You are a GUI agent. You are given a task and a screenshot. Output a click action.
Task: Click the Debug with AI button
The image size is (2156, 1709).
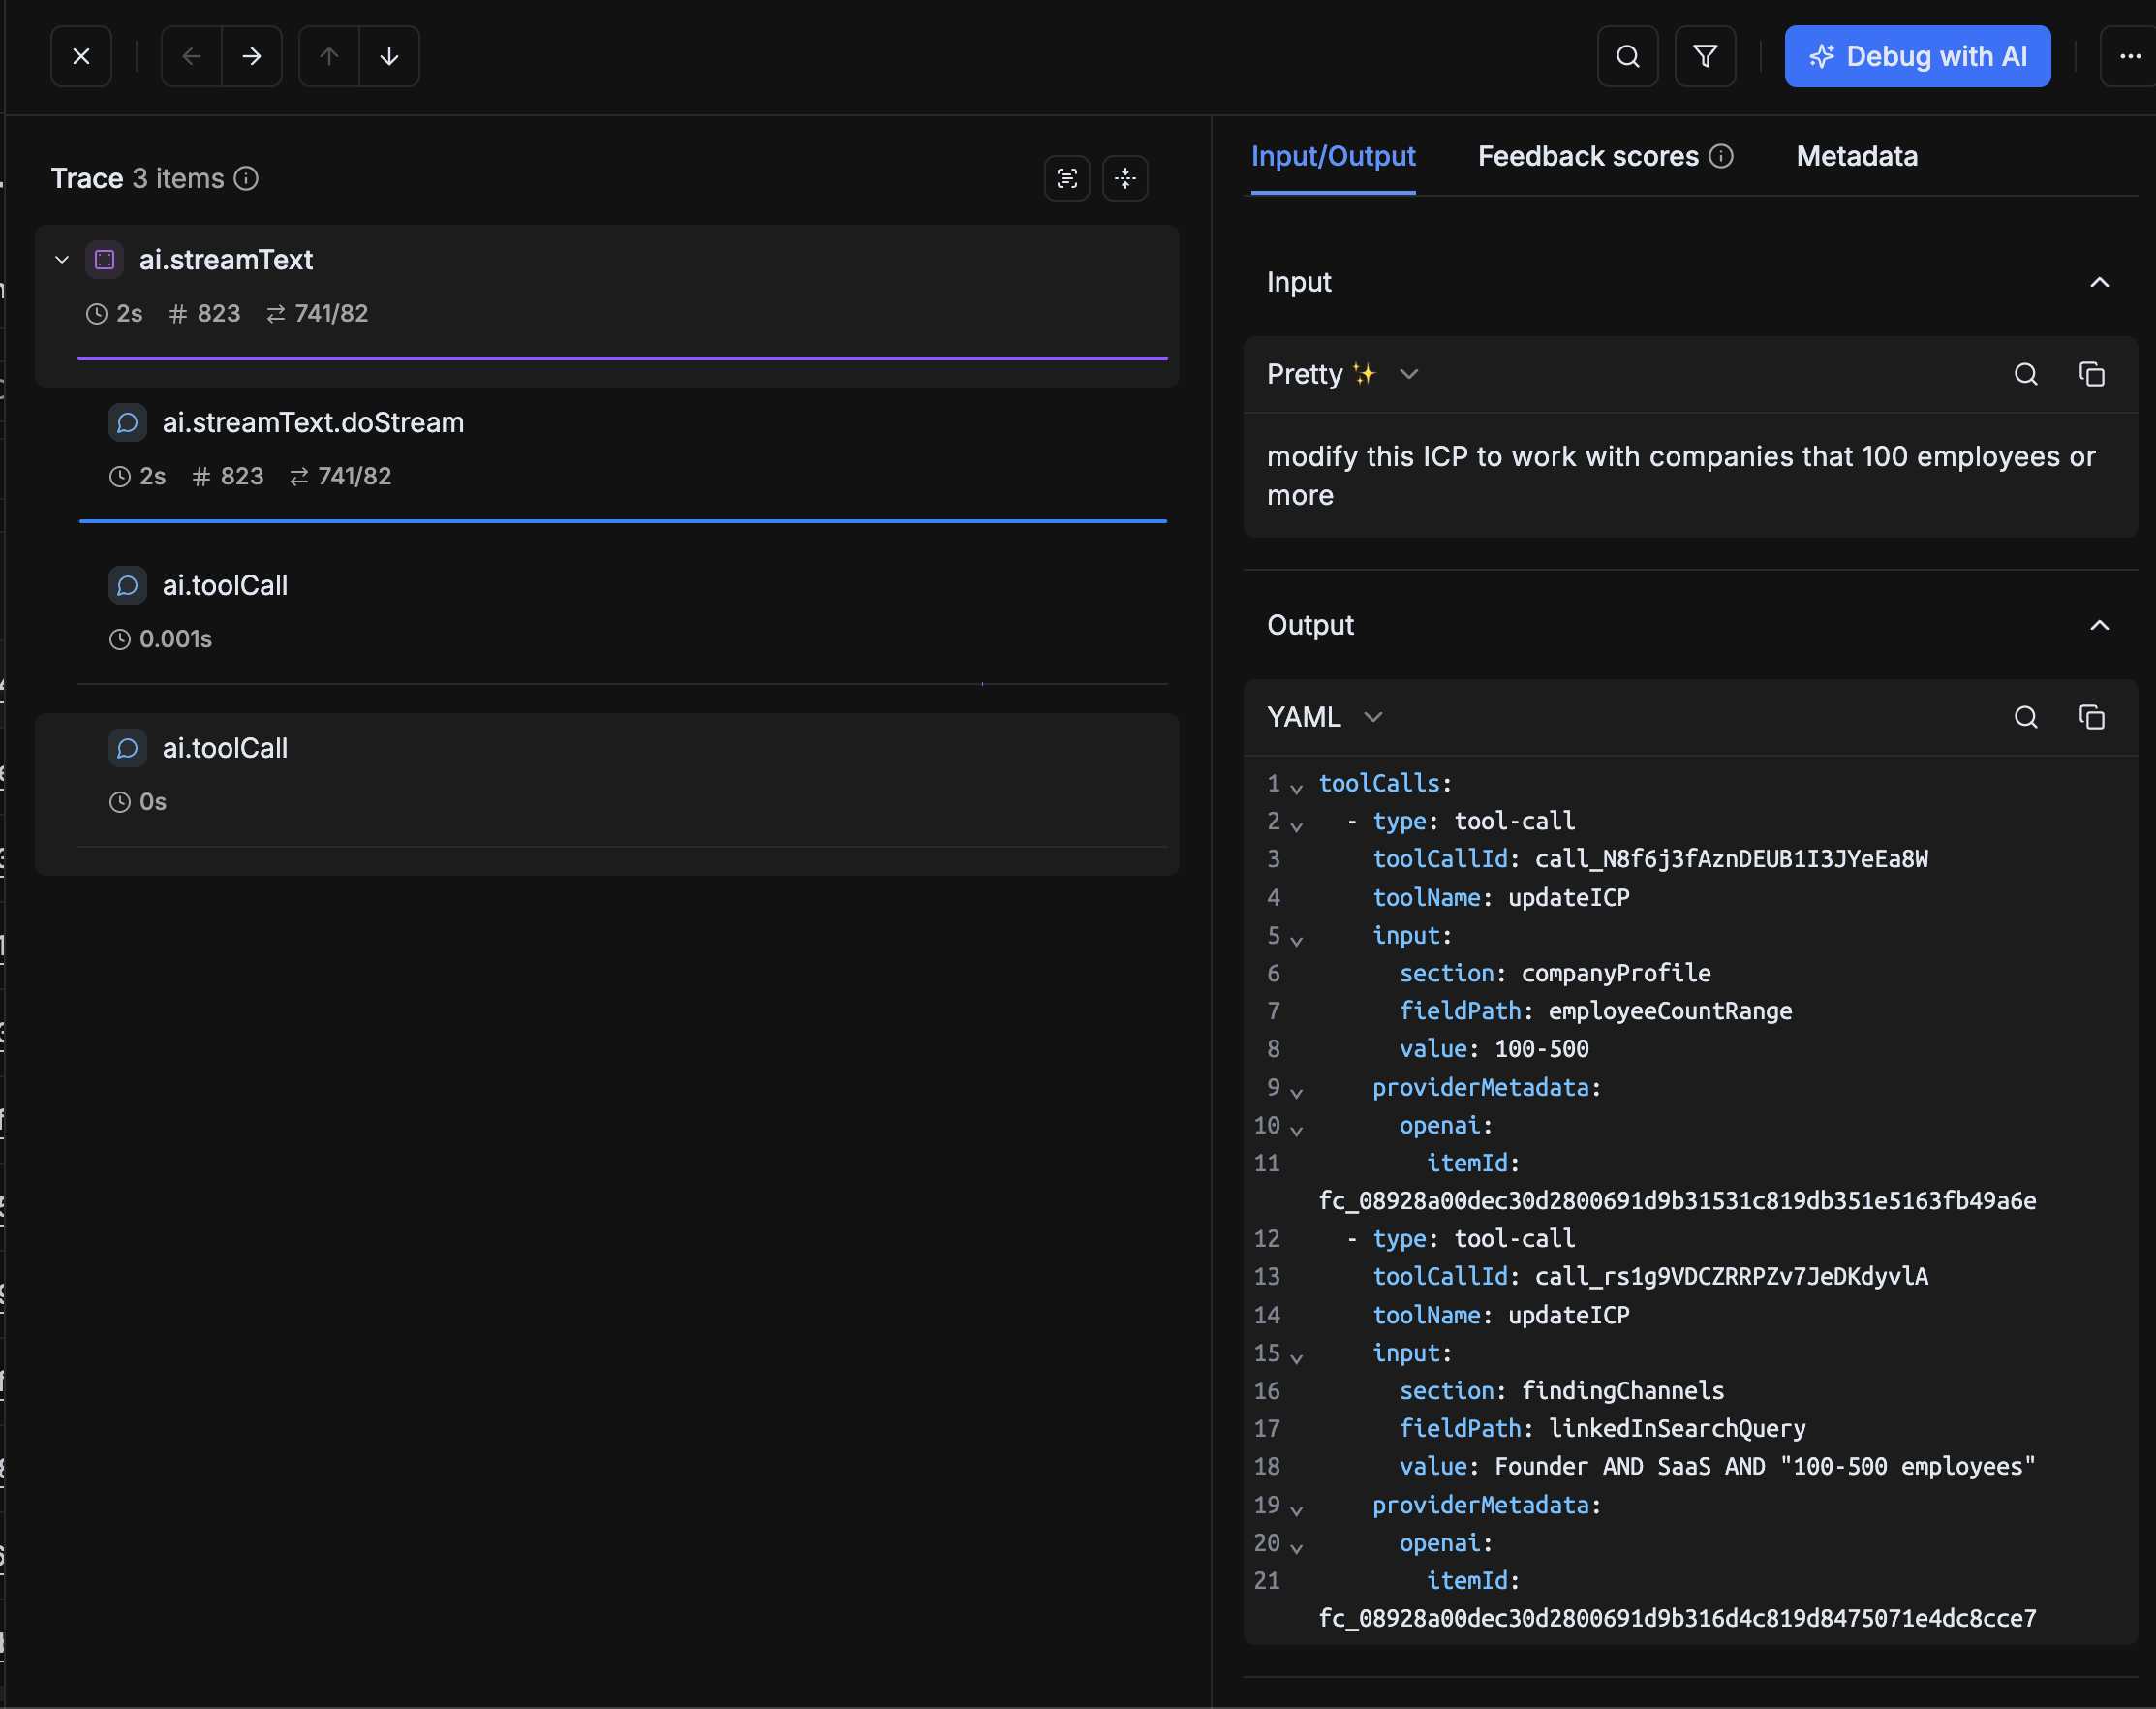pyautogui.click(x=1917, y=56)
